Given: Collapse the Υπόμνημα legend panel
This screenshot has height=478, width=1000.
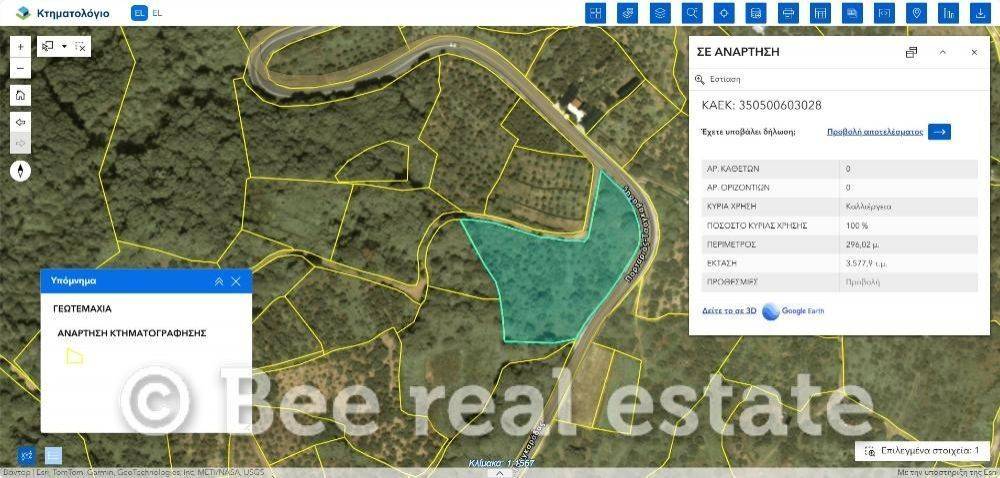Looking at the screenshot, I should tap(218, 282).
